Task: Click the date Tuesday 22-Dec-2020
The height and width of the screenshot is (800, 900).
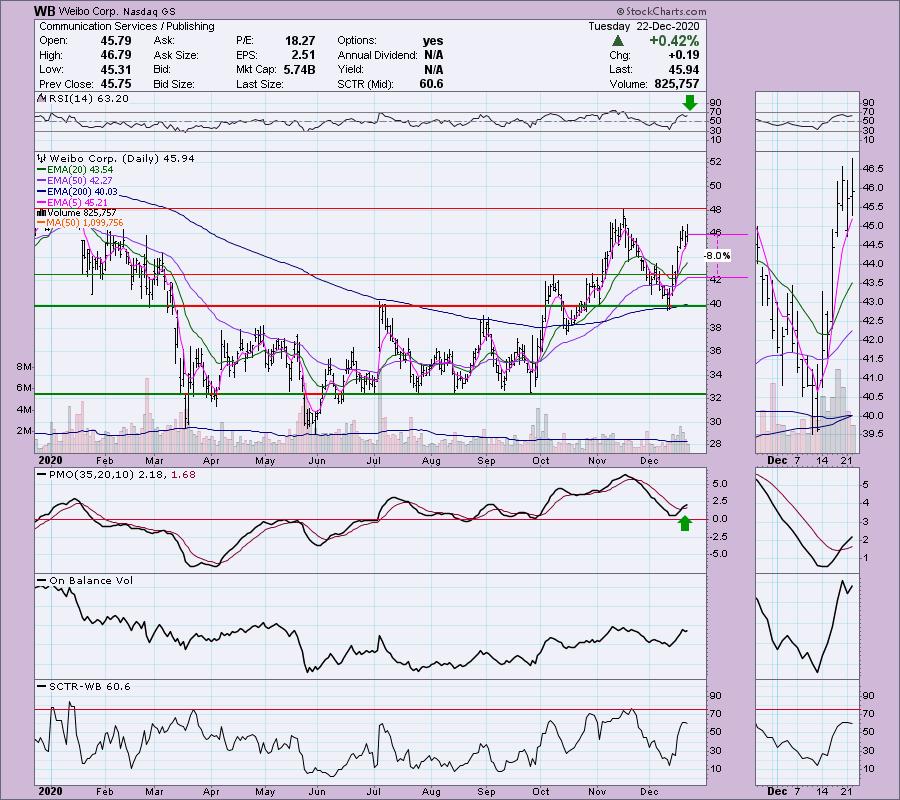Action: [x=643, y=26]
